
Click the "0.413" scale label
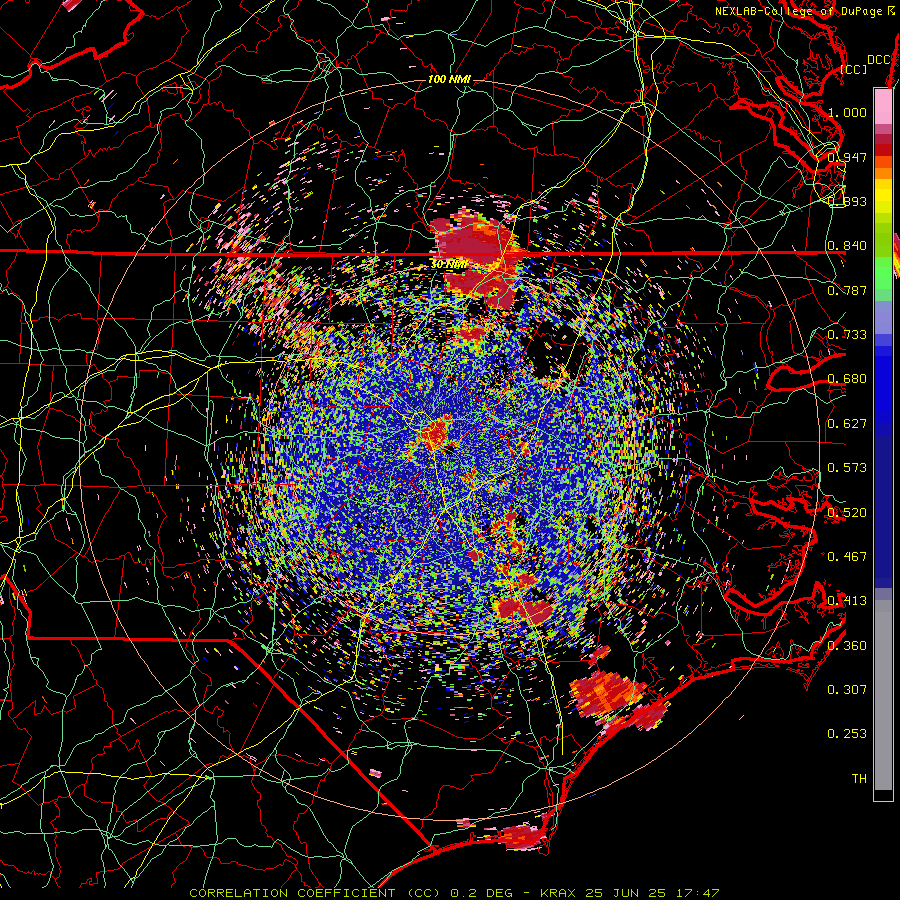pyautogui.click(x=847, y=600)
